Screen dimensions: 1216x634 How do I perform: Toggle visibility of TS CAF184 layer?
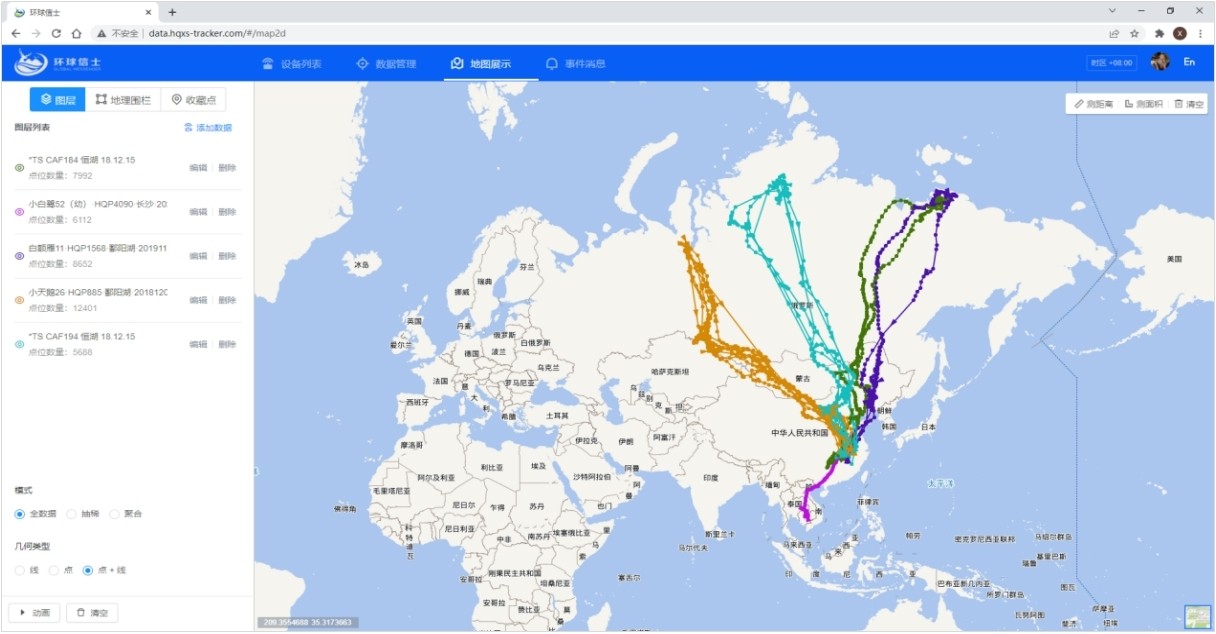point(19,168)
